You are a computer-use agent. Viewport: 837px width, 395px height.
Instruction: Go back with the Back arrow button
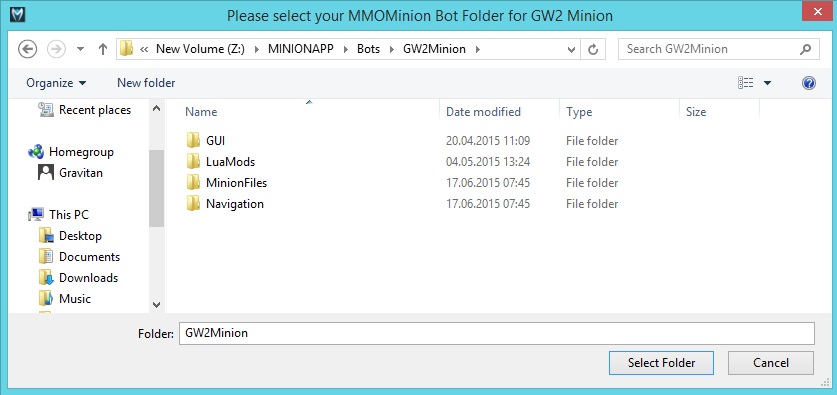[x=27, y=50]
